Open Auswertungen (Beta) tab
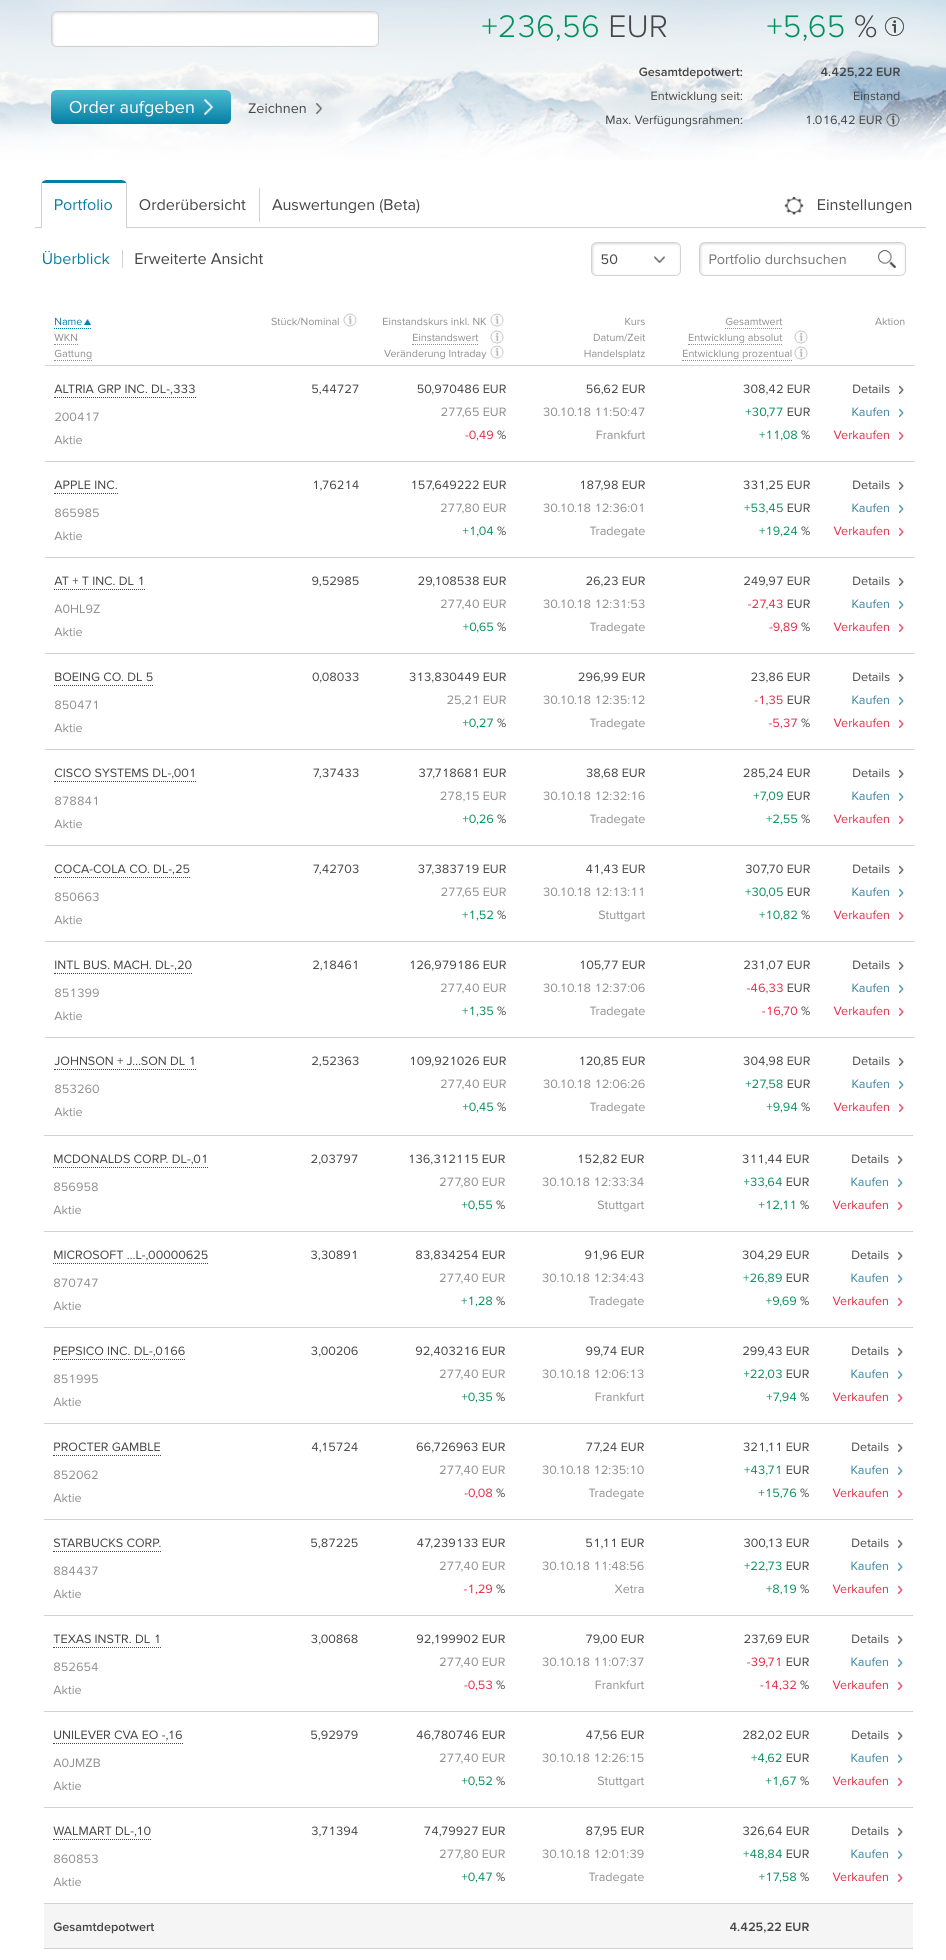The height and width of the screenshot is (1960, 946). 346,205
